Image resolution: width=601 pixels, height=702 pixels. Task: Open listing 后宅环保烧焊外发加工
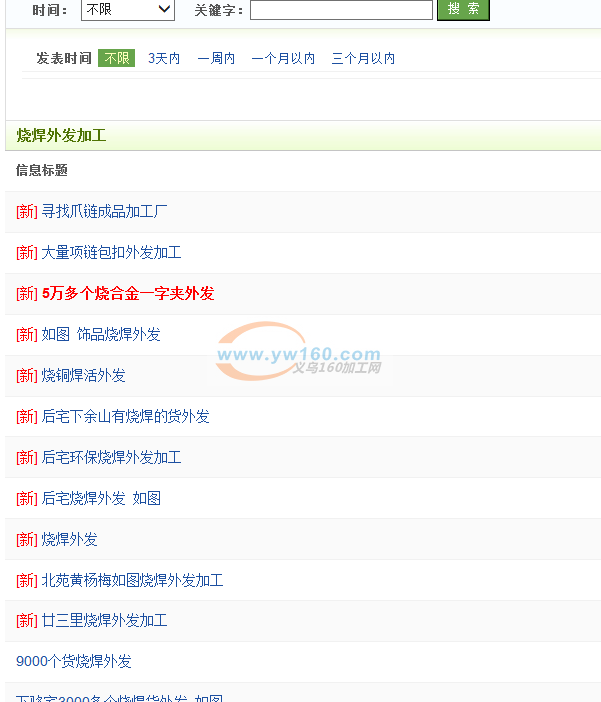click(111, 458)
